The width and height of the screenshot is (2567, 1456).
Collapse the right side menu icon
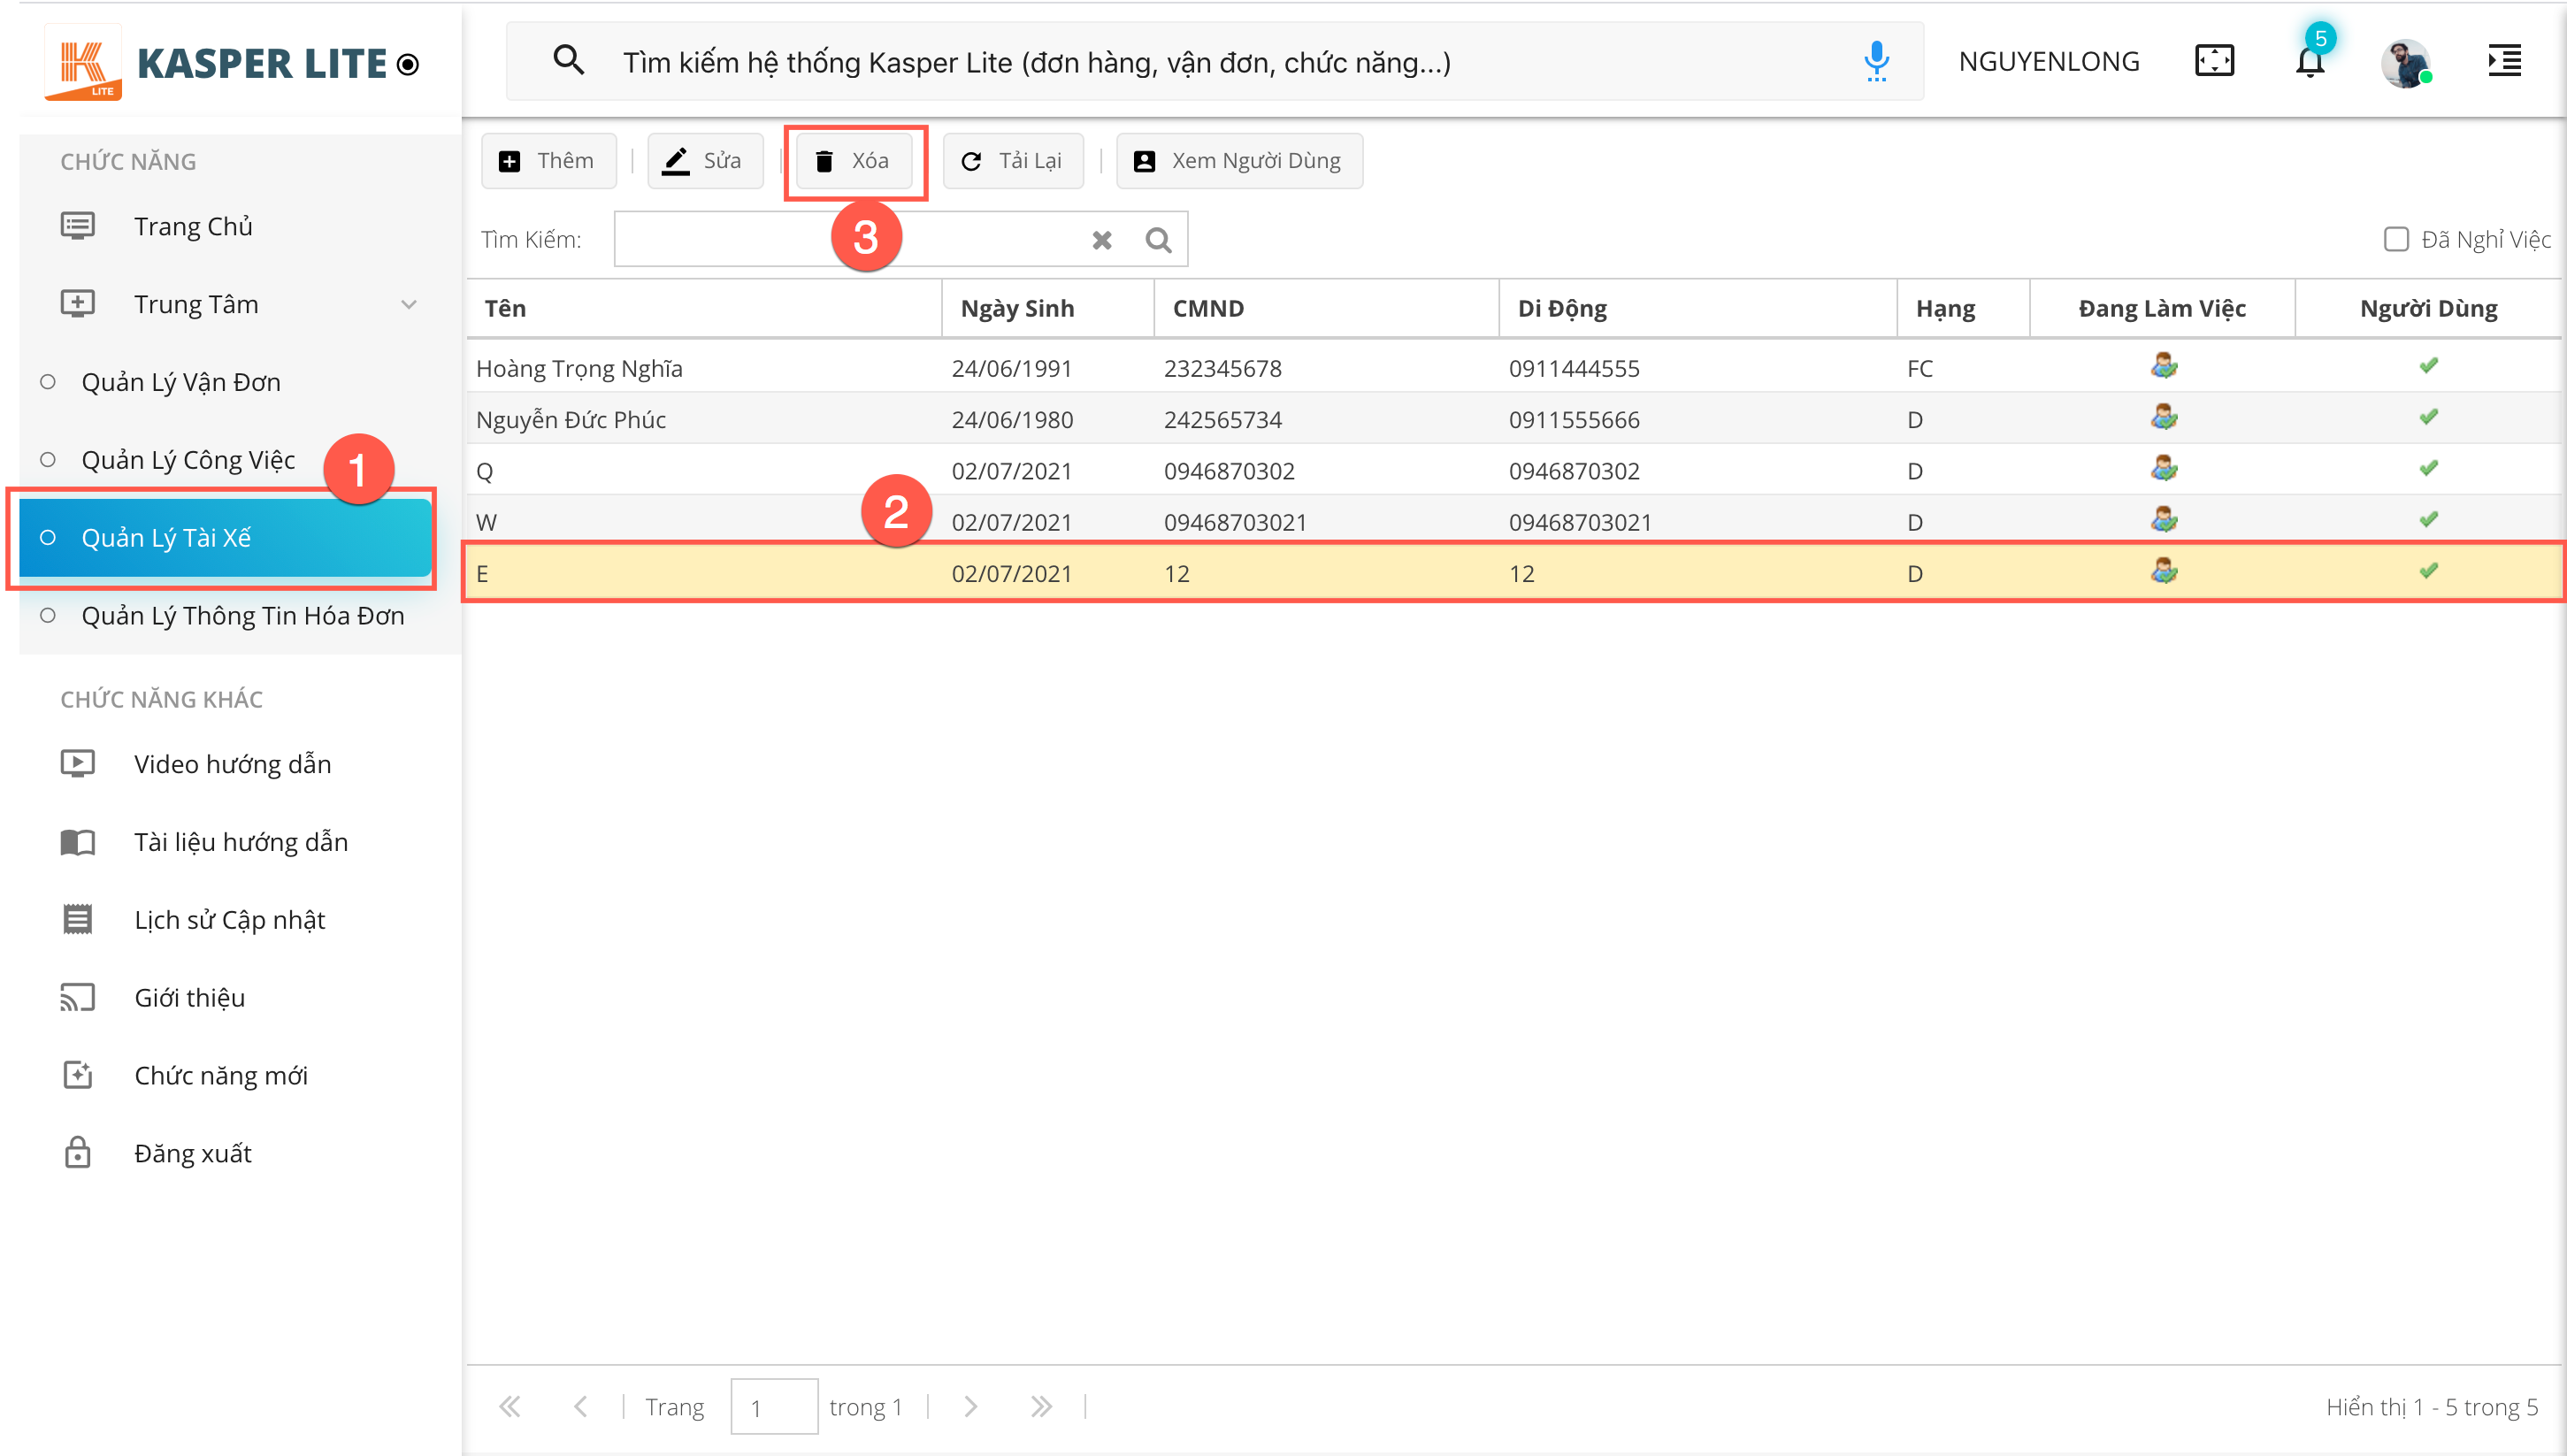click(x=2504, y=61)
